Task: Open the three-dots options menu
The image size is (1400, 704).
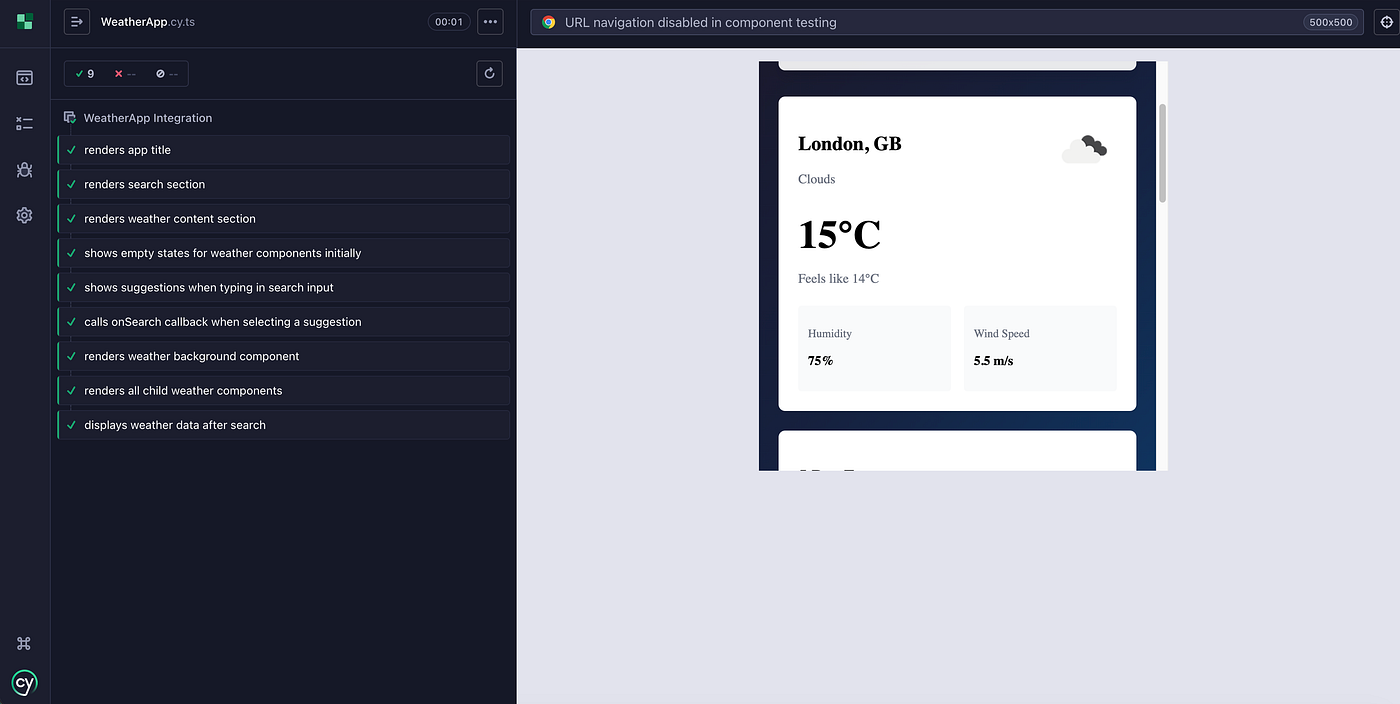Action: [490, 21]
